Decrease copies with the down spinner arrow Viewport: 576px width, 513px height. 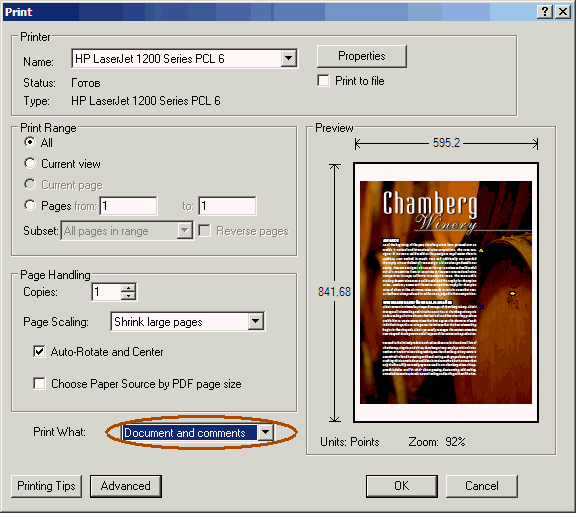point(128,296)
